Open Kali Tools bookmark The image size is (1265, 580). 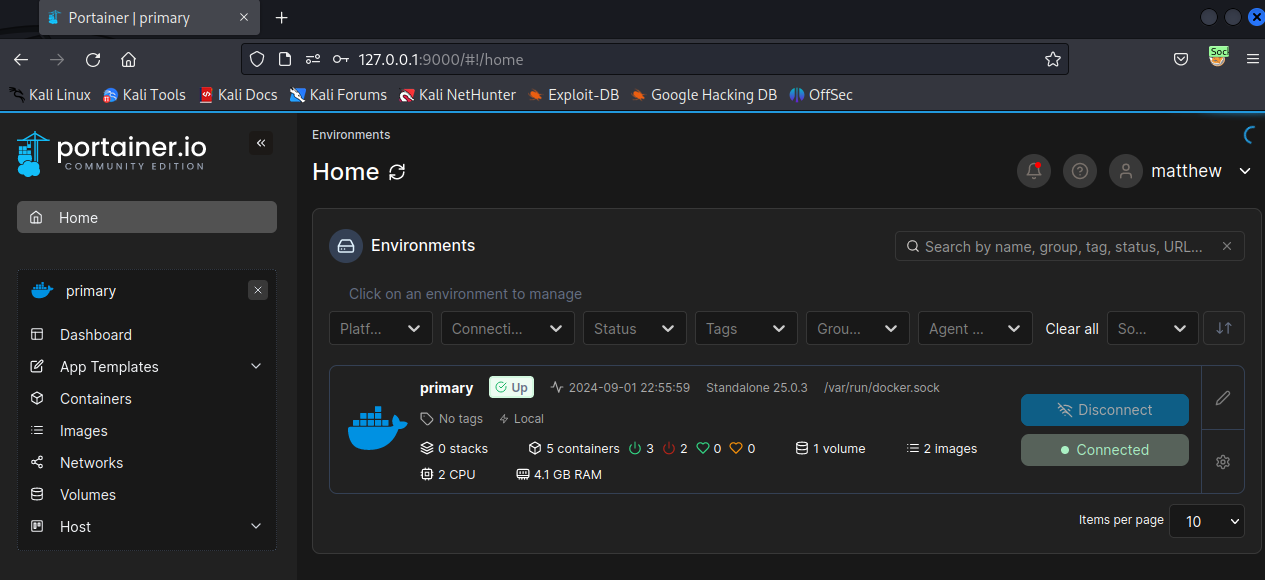click(x=144, y=95)
